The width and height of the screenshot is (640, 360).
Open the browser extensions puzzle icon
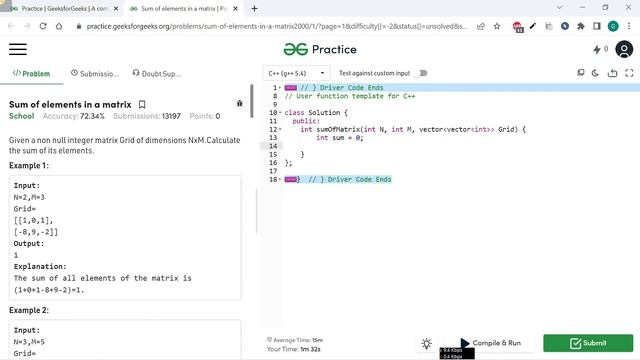click(x=580, y=26)
